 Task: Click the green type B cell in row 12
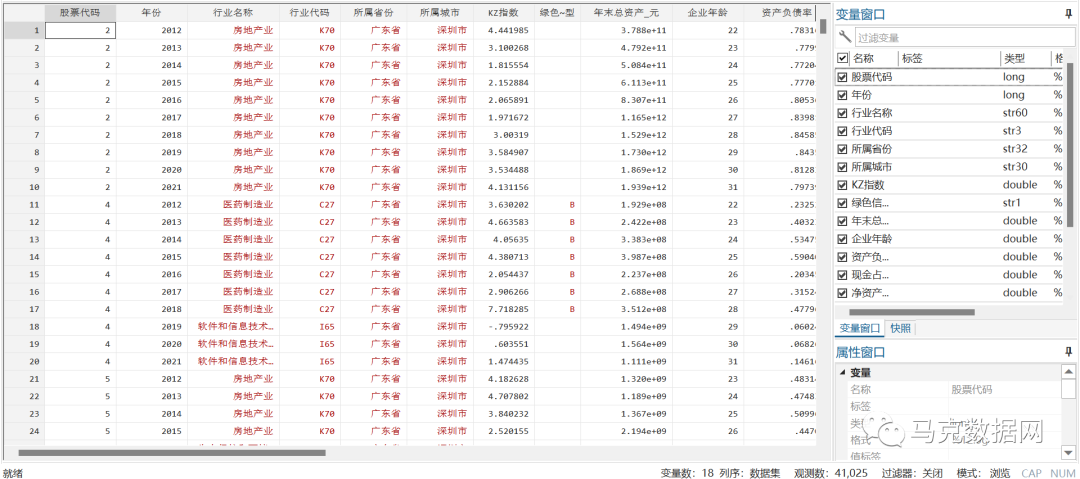pos(572,222)
